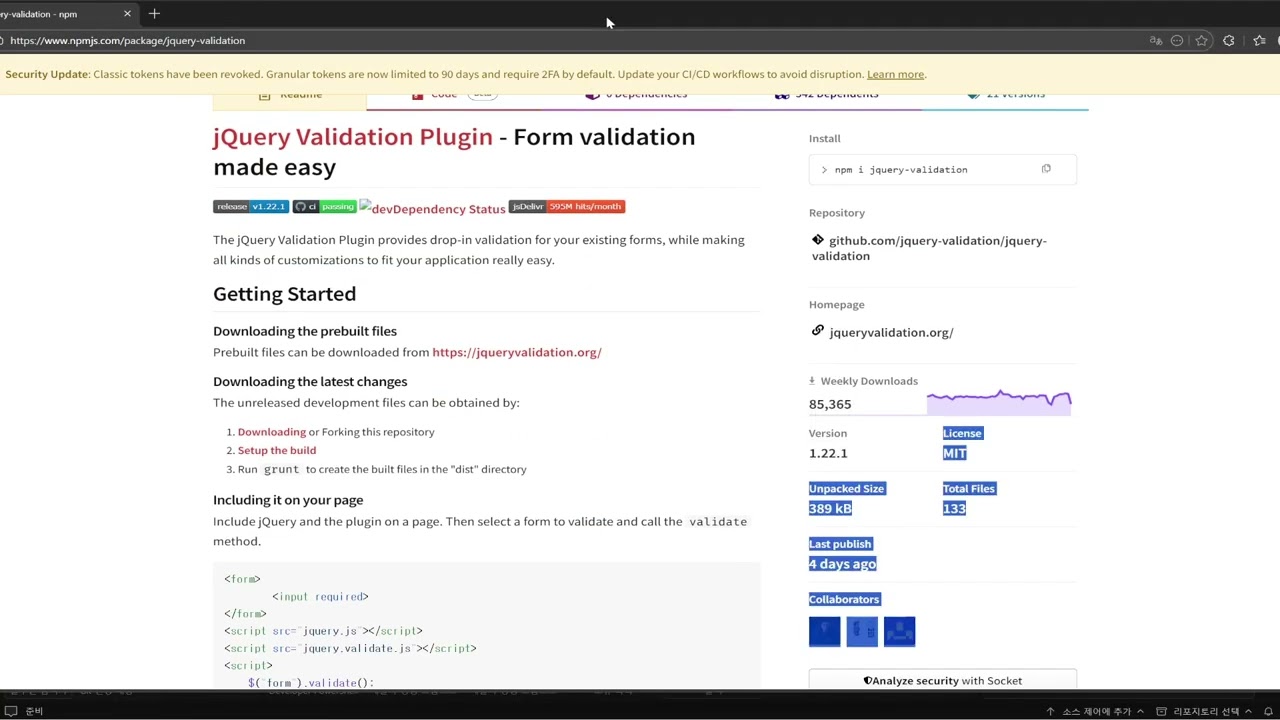Click the 85,365 weekly downloads value

click(x=830, y=404)
